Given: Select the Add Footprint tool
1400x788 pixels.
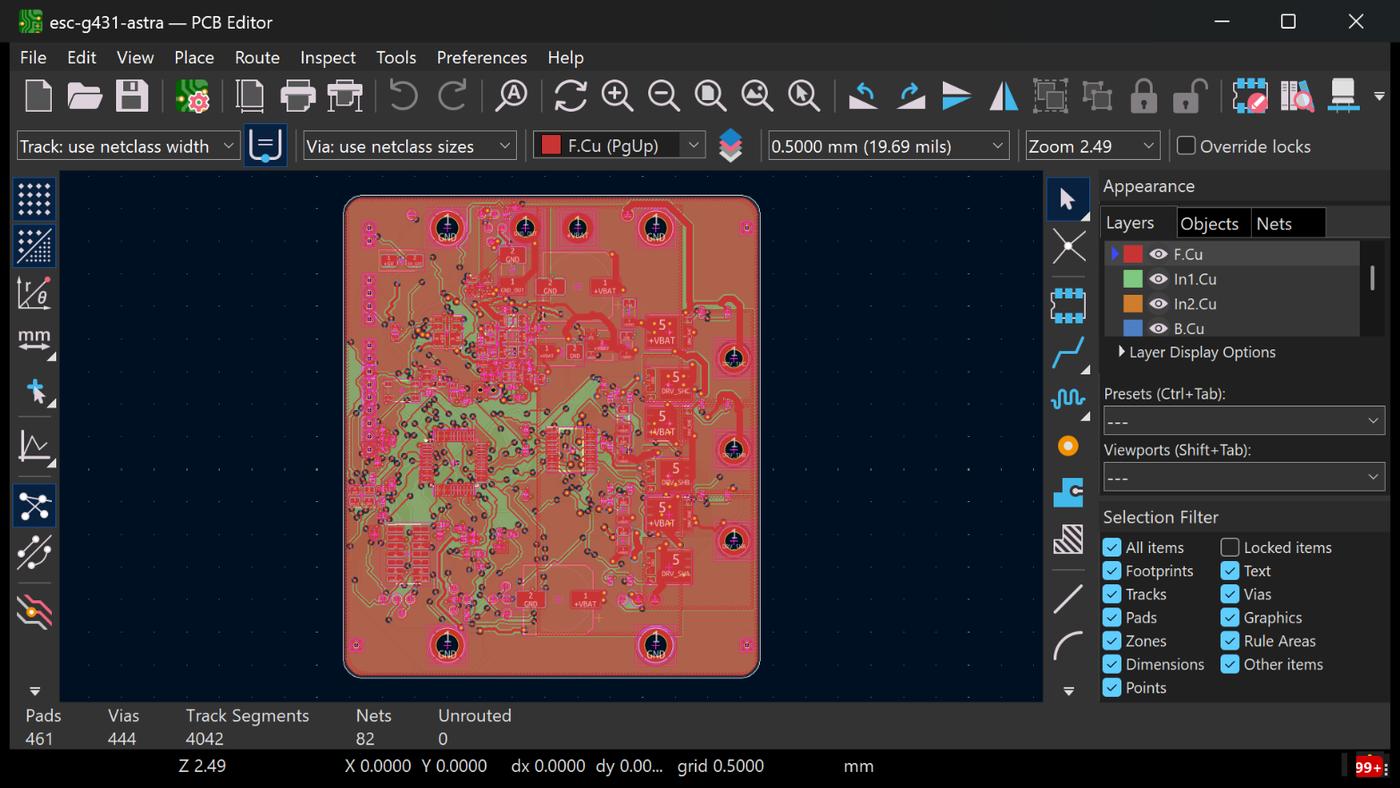Looking at the screenshot, I should coord(1068,305).
